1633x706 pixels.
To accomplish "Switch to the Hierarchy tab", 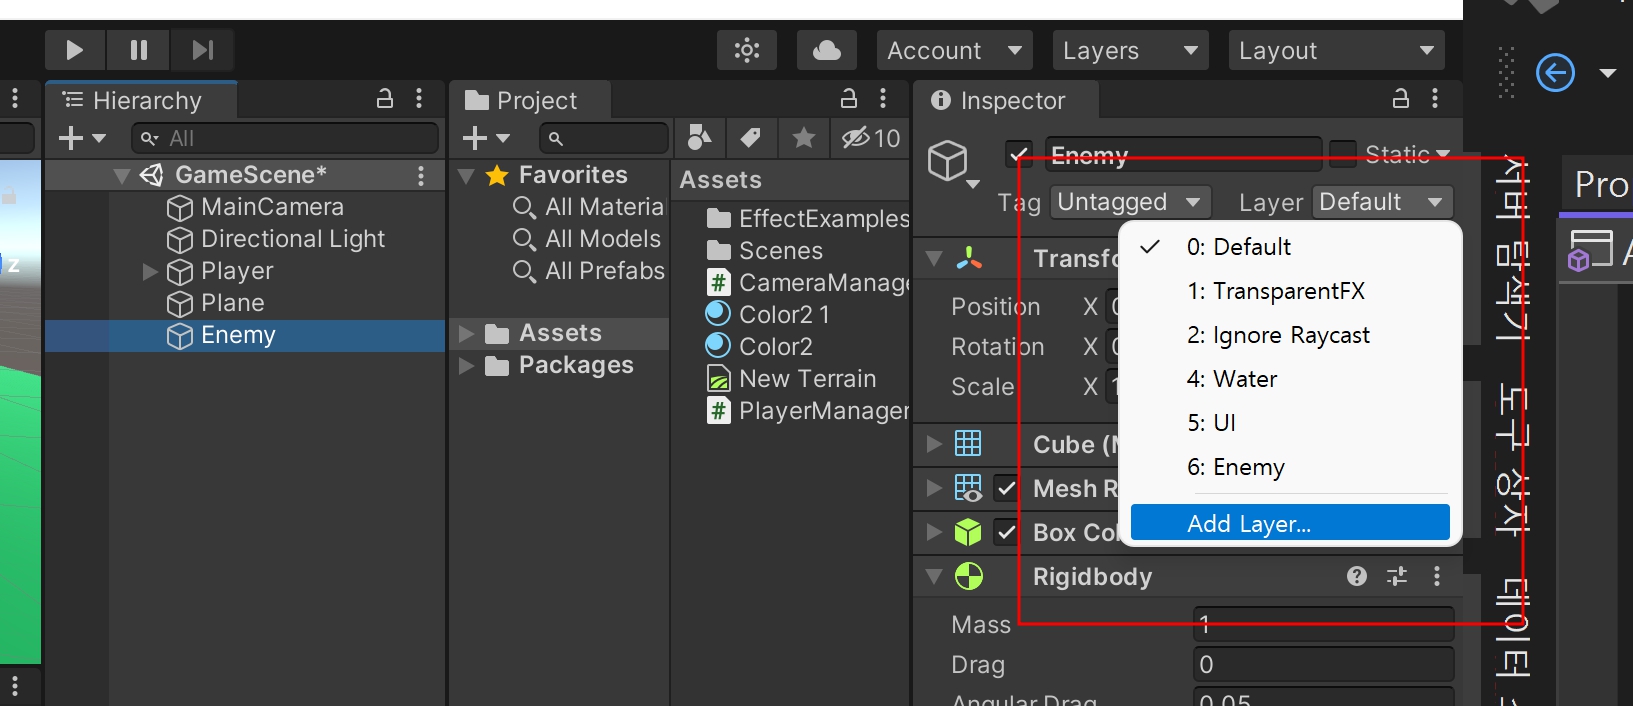I will coord(141,100).
